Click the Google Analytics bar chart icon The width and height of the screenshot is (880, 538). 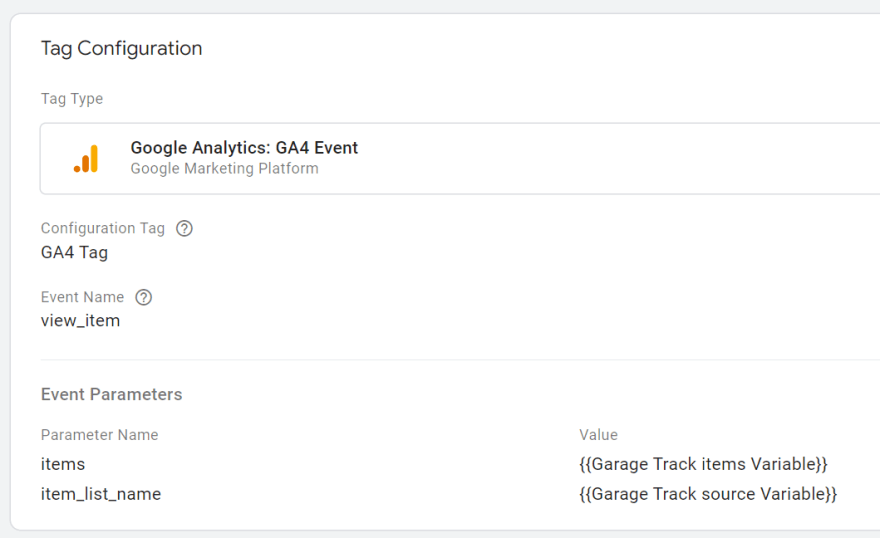(x=86, y=159)
